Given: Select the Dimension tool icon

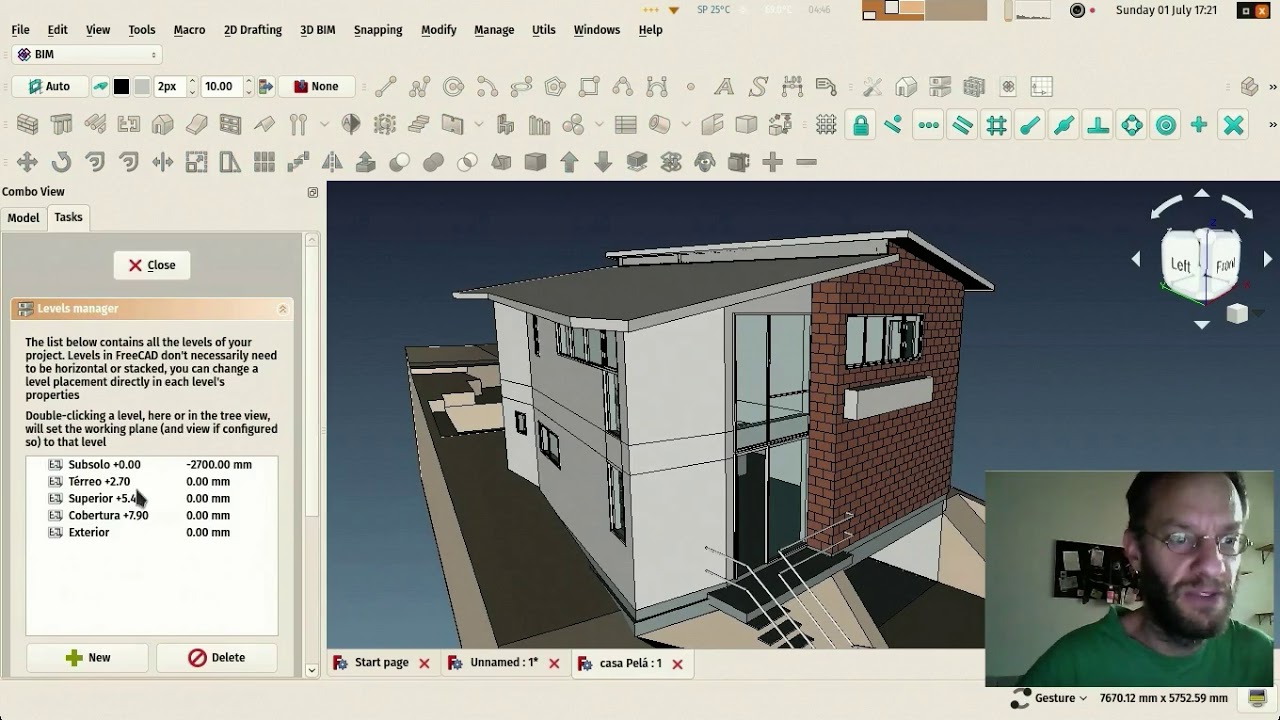Looking at the screenshot, I should coord(791,87).
